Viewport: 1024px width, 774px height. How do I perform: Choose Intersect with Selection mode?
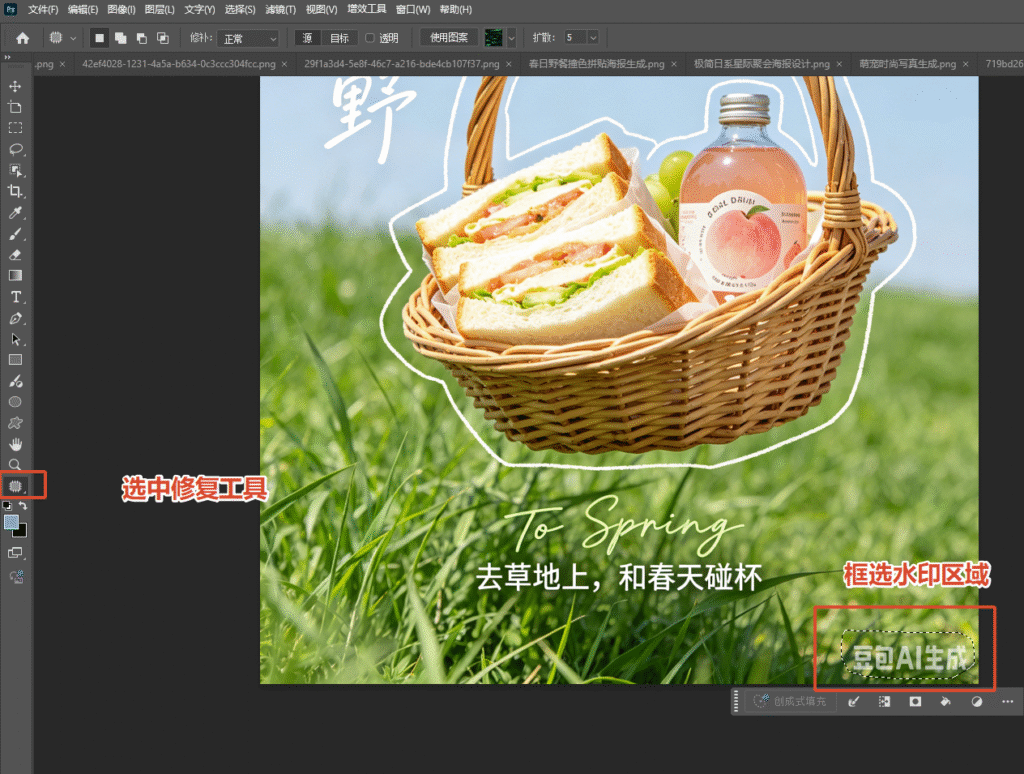pyautogui.click(x=163, y=38)
